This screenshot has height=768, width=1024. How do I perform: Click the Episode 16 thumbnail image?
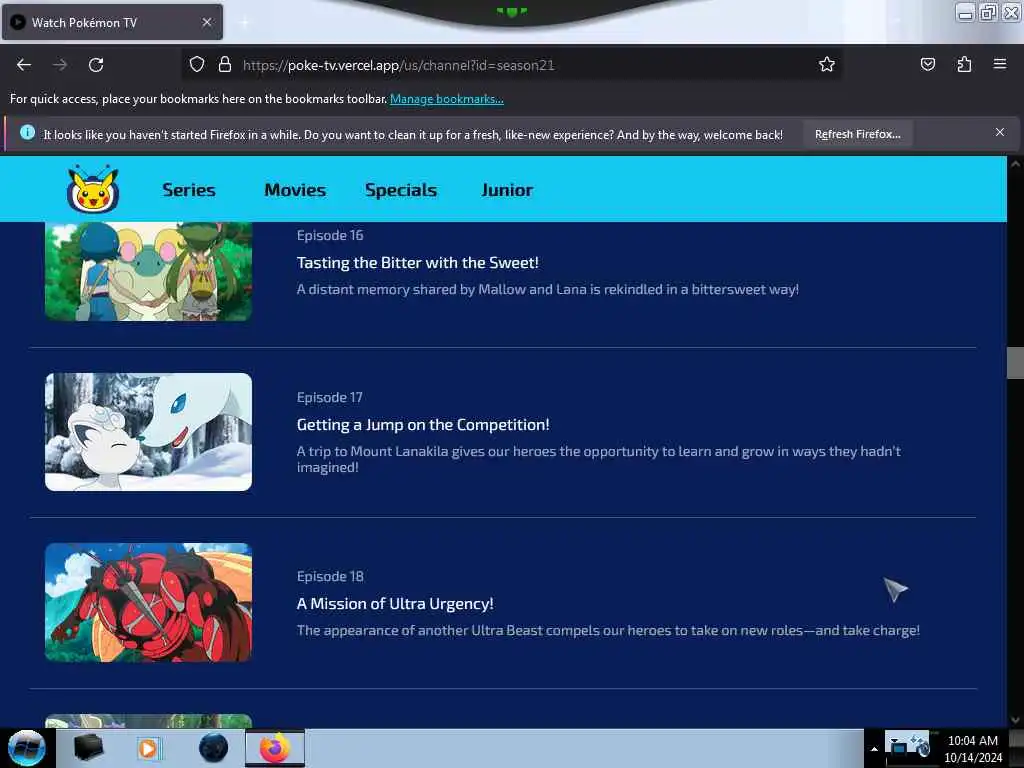point(148,271)
